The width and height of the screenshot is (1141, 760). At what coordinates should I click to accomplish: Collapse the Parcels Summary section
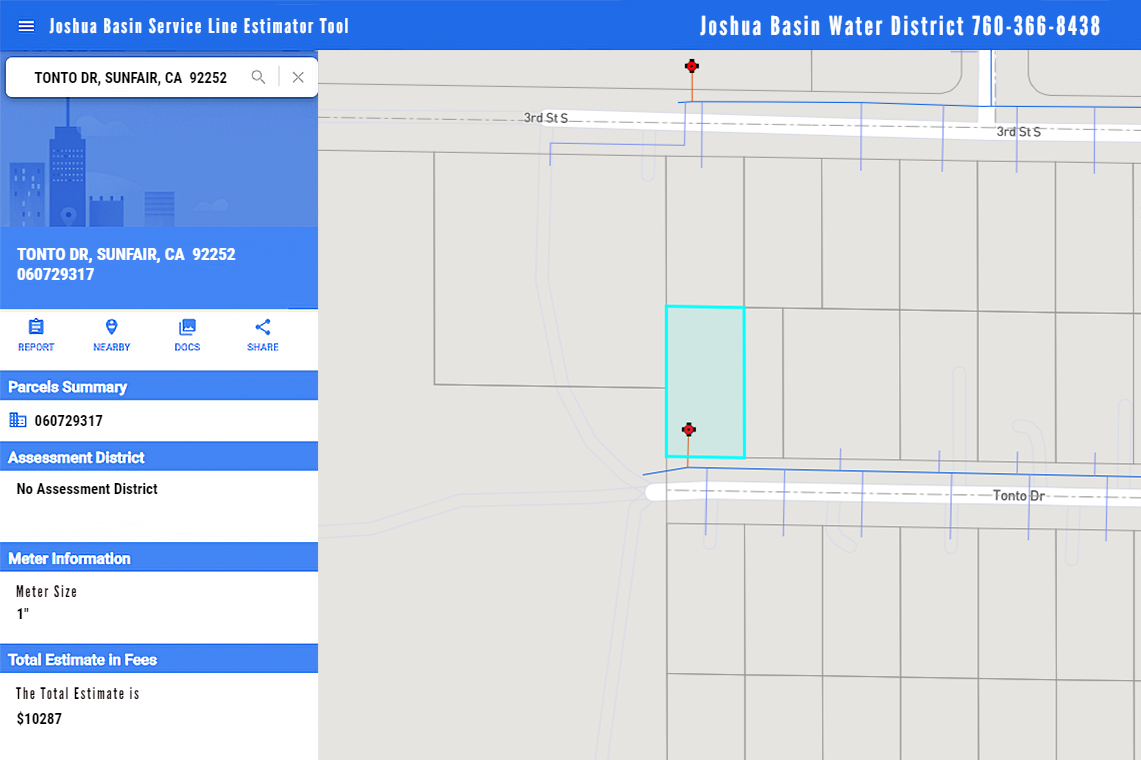pos(159,386)
